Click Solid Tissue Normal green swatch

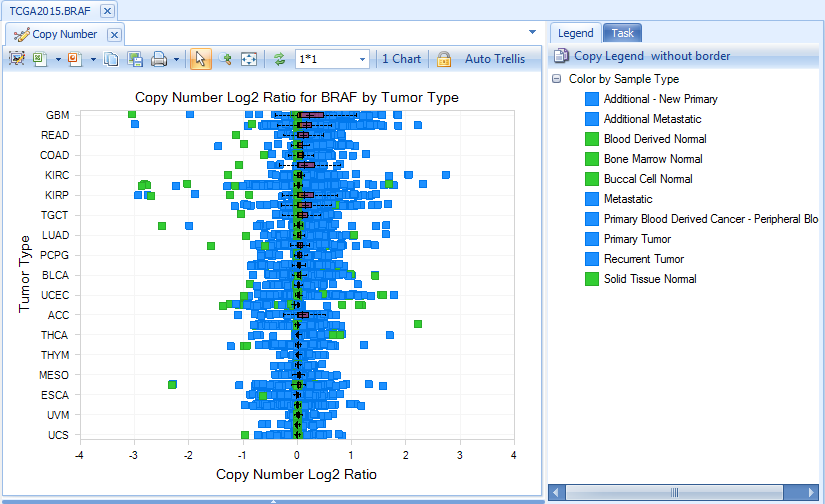point(592,279)
